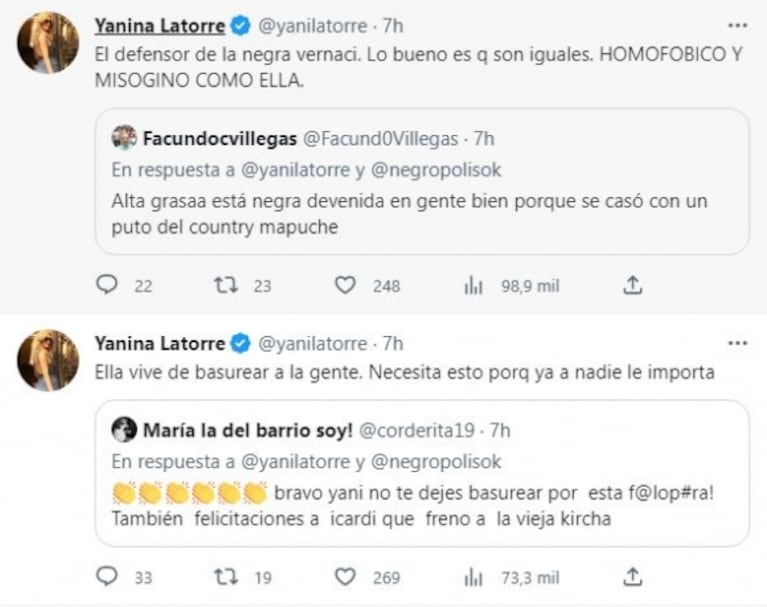Reply to the second tweet with 33 replies
The image size is (767, 607).
pyautogui.click(x=107, y=577)
